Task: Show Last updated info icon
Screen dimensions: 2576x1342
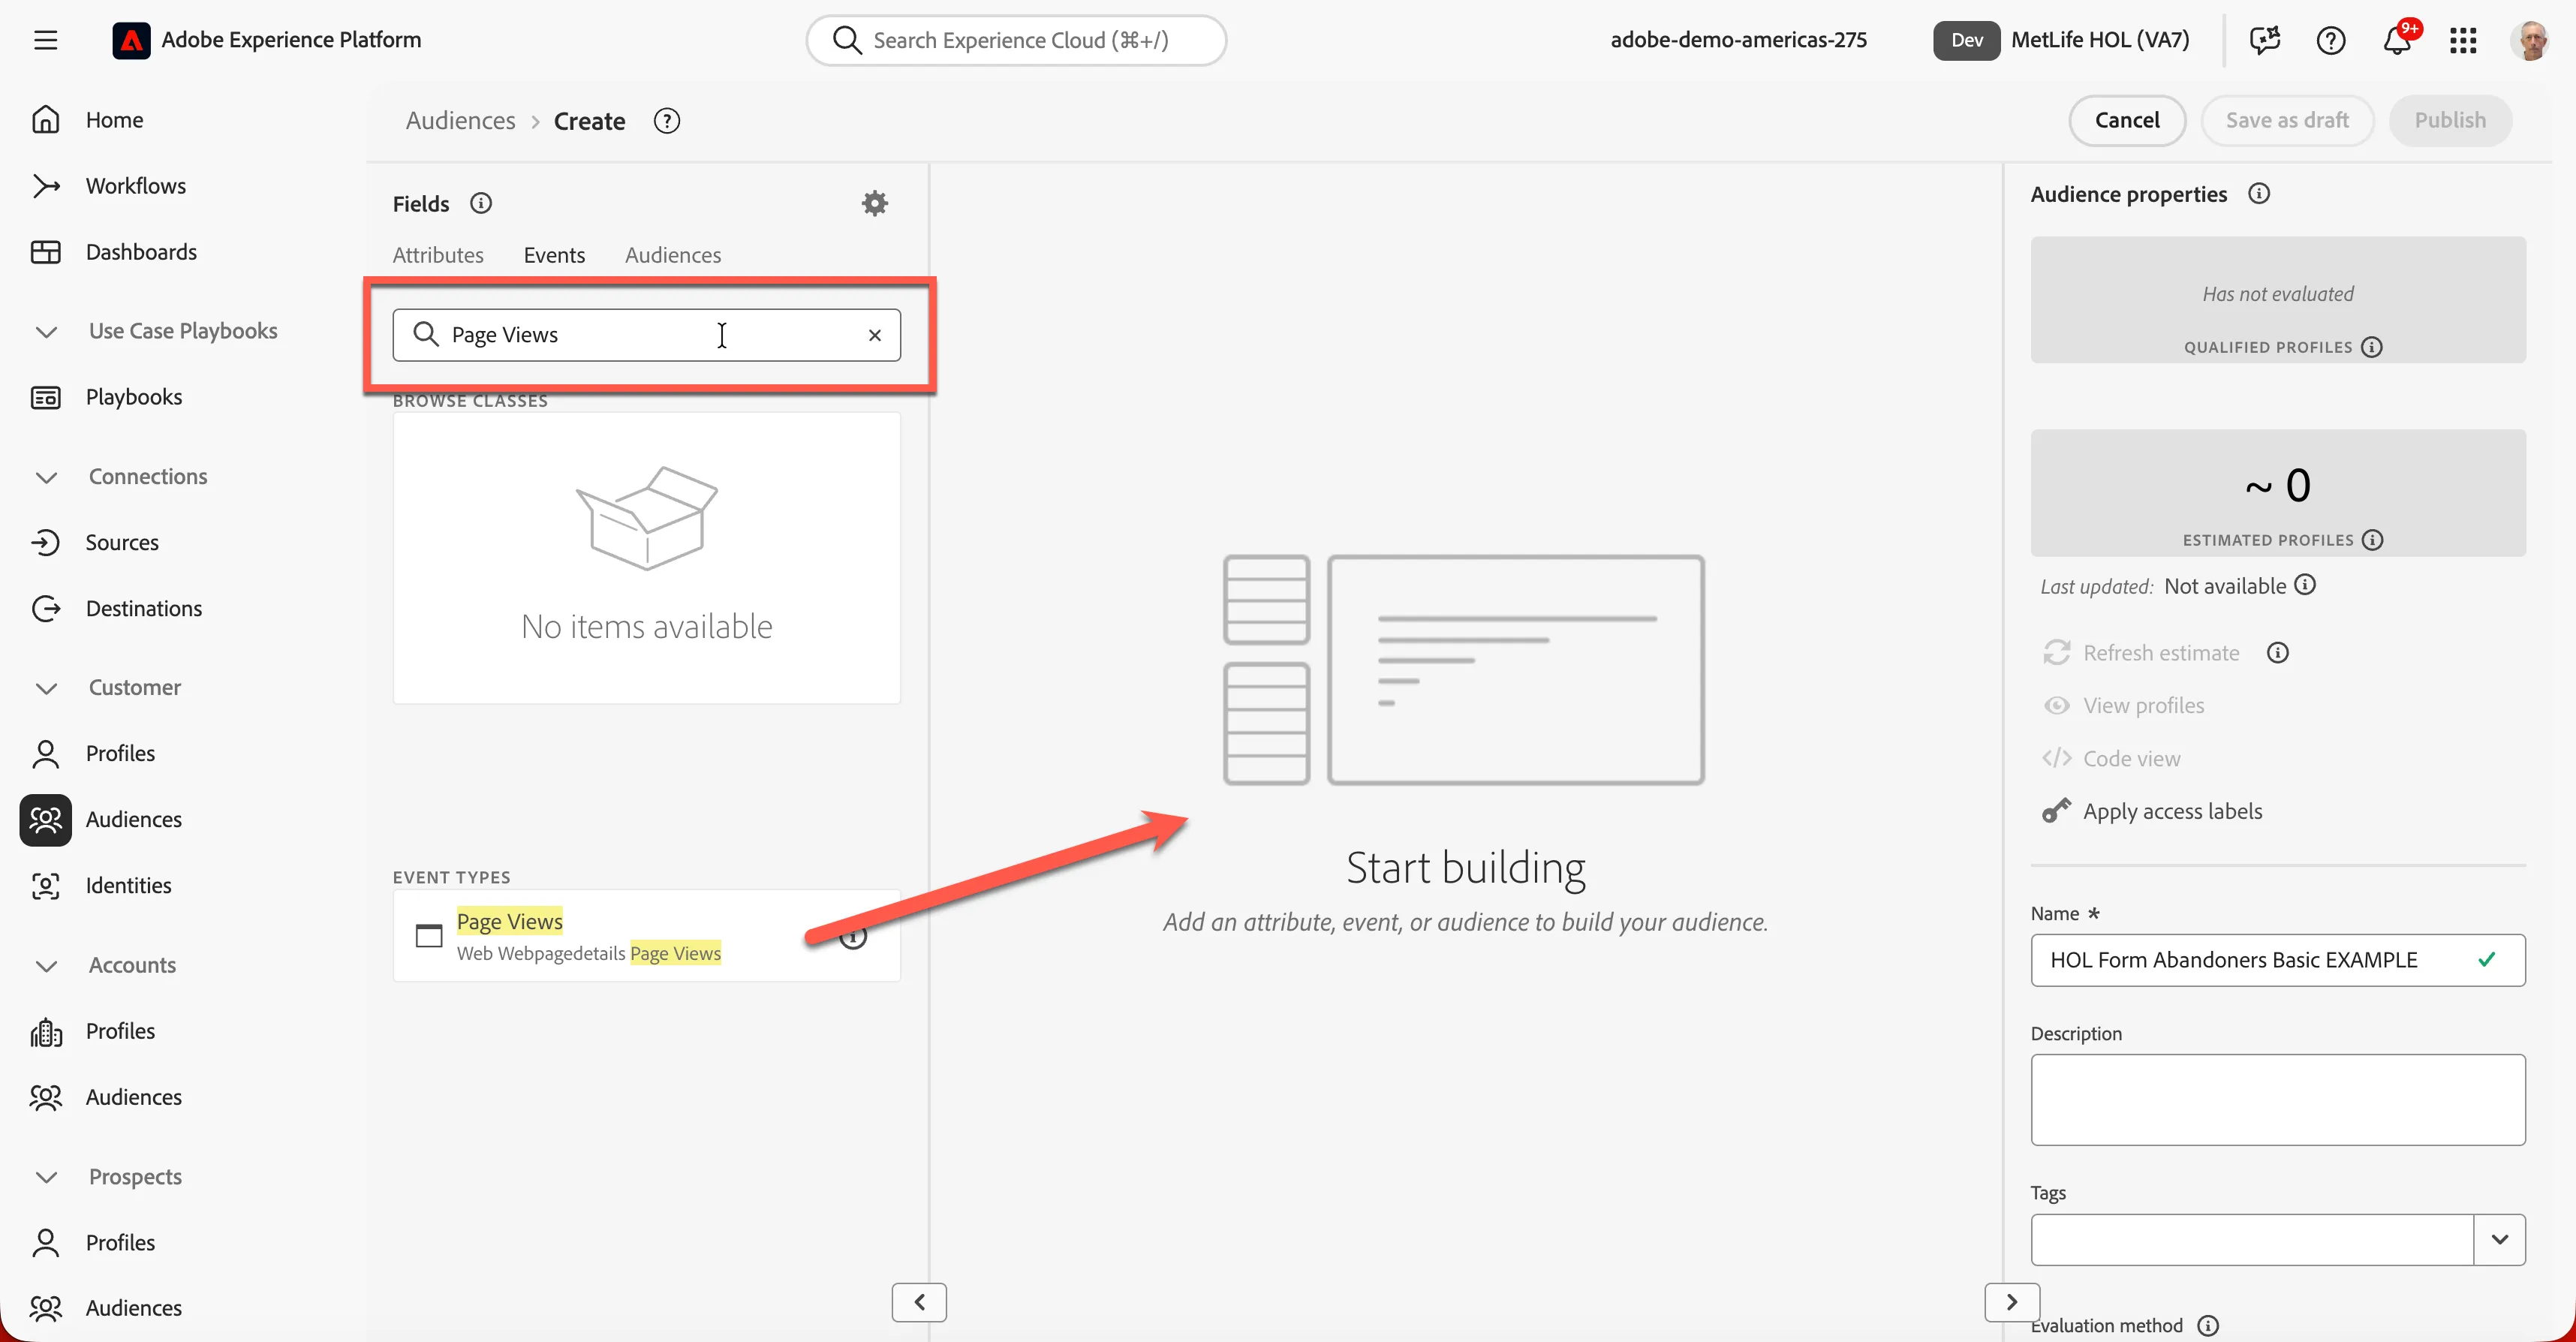Action: click(x=2305, y=585)
